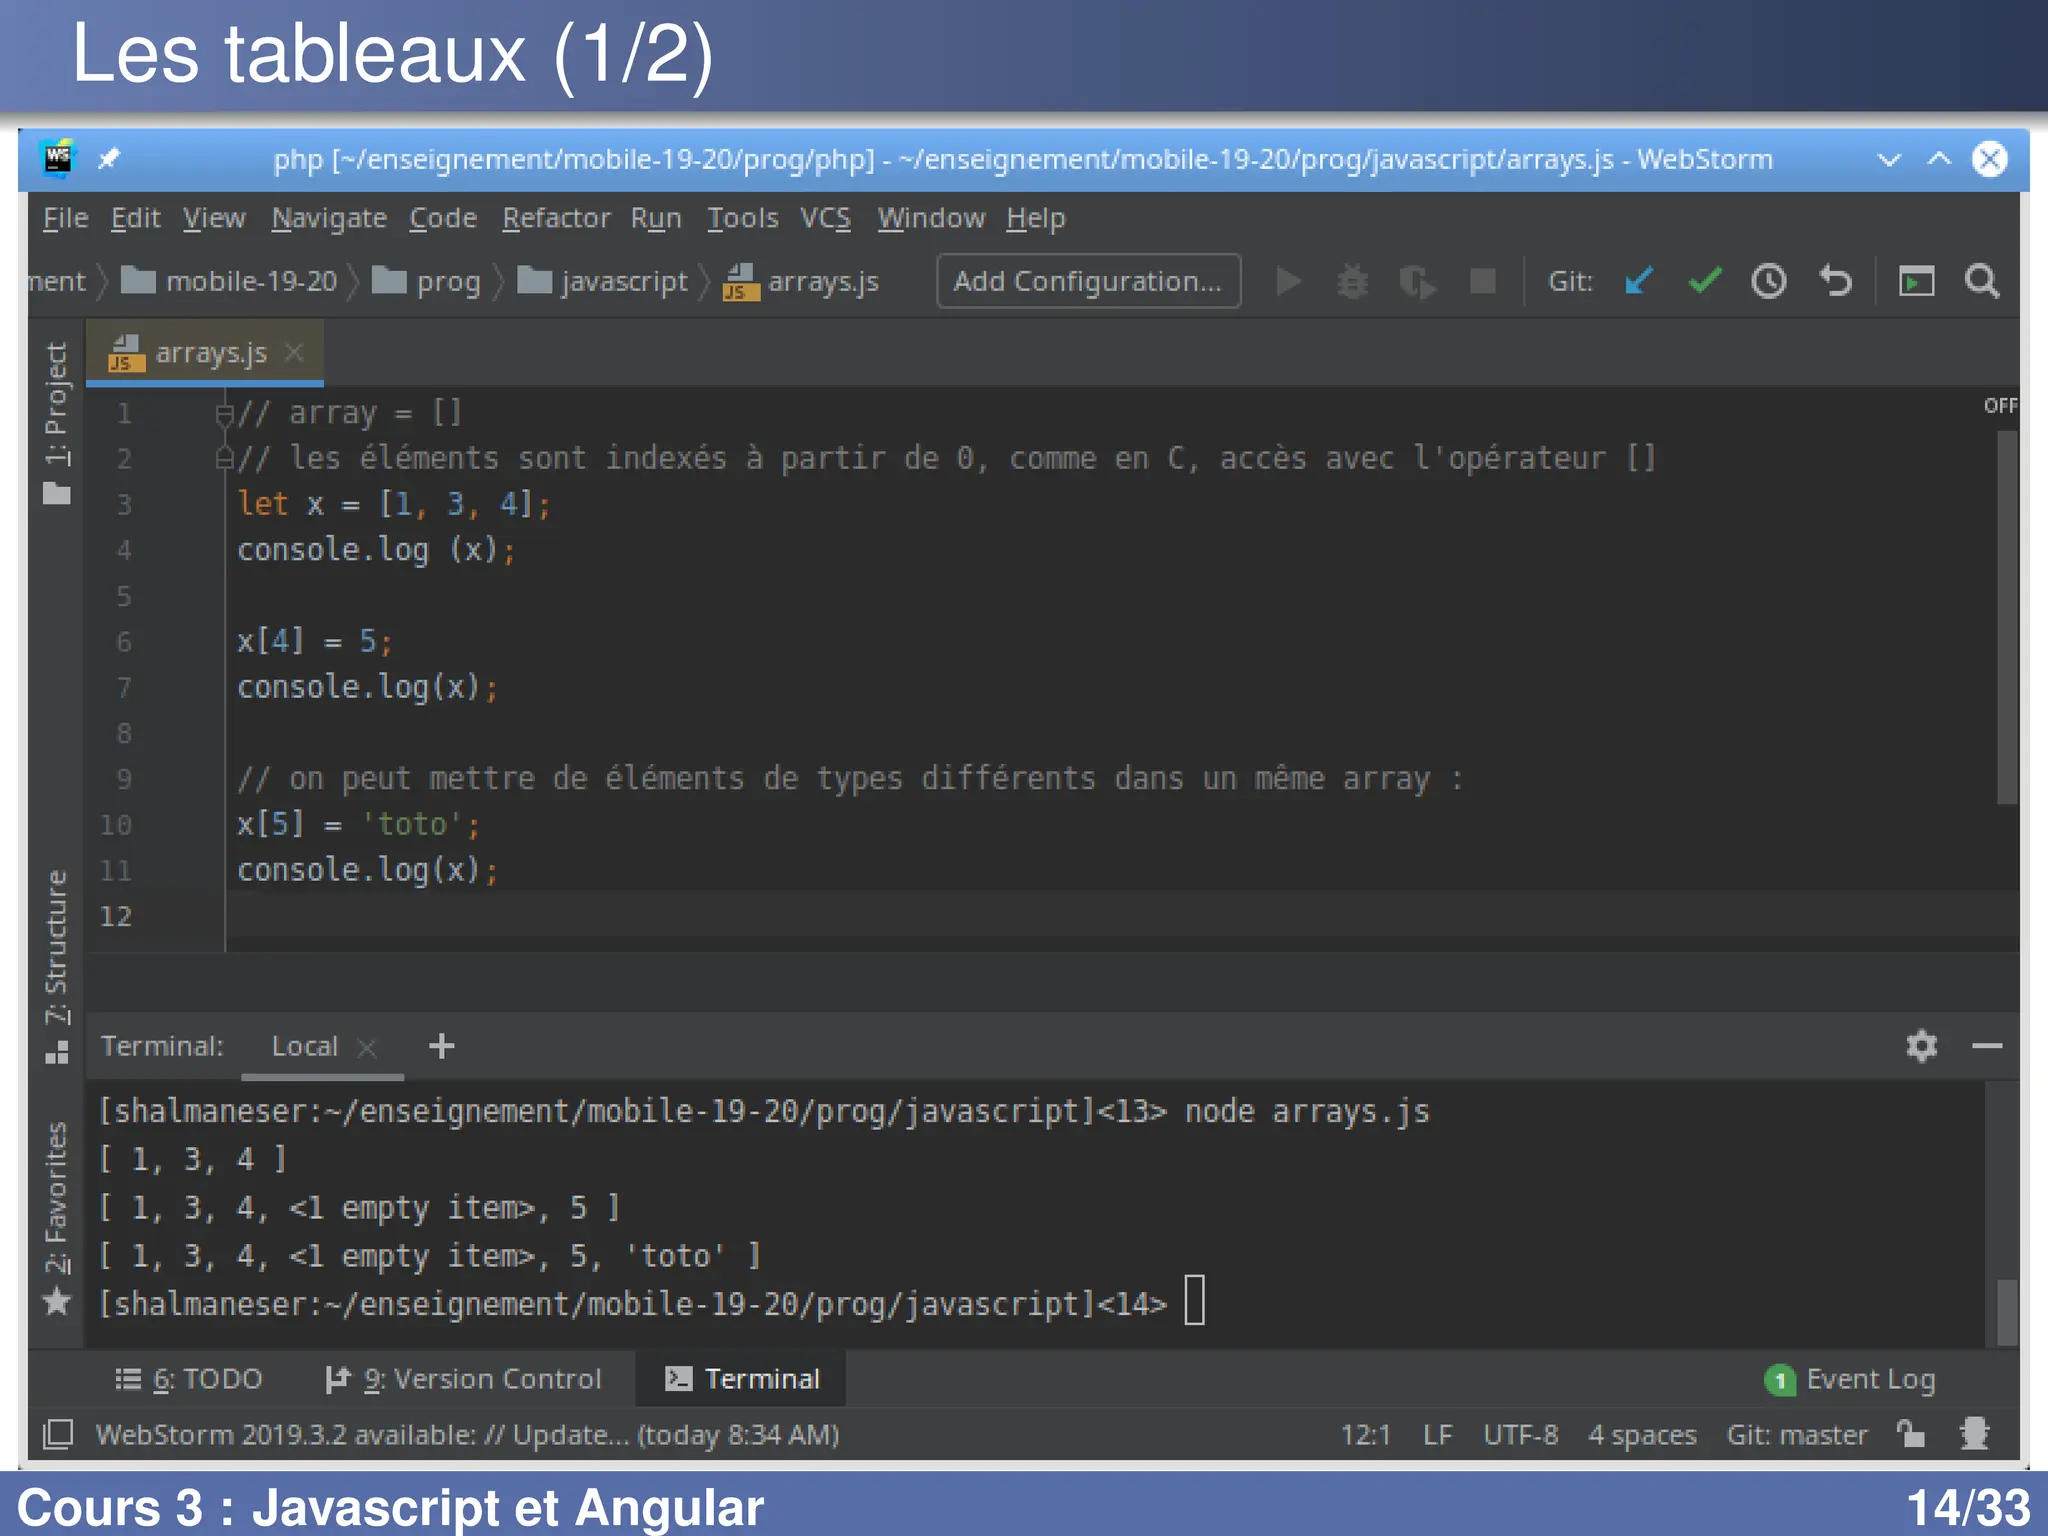Image resolution: width=2048 pixels, height=1536 pixels.
Task: Click mobile-19-20 breadcrumb folder
Action: coord(229,282)
